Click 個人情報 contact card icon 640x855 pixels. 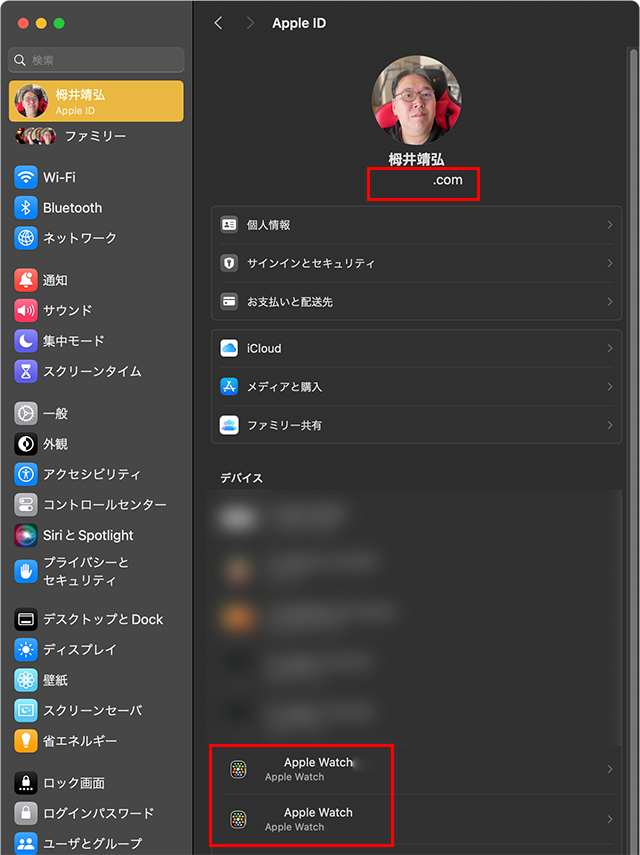(x=229, y=225)
